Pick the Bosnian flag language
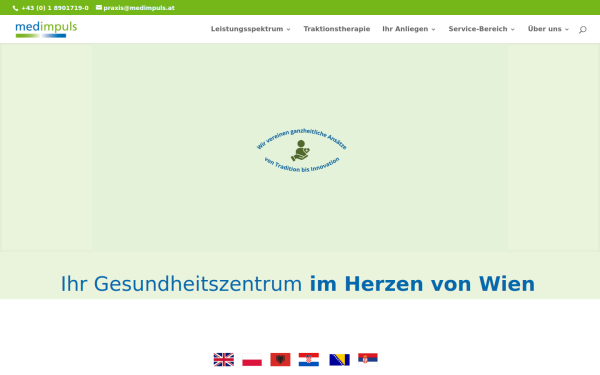The height and width of the screenshot is (375, 600). (339, 359)
